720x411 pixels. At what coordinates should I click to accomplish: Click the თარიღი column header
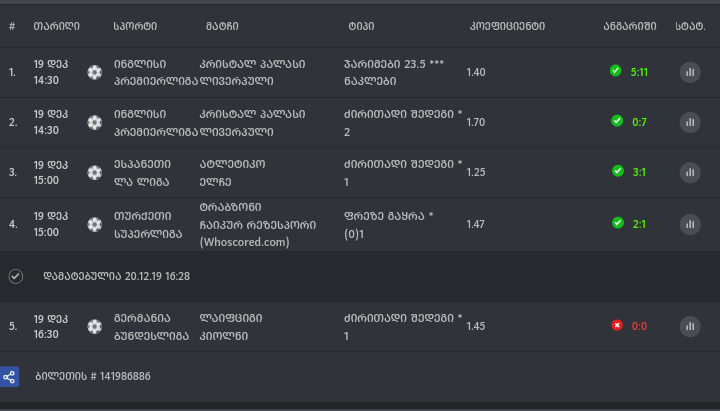click(x=56, y=25)
